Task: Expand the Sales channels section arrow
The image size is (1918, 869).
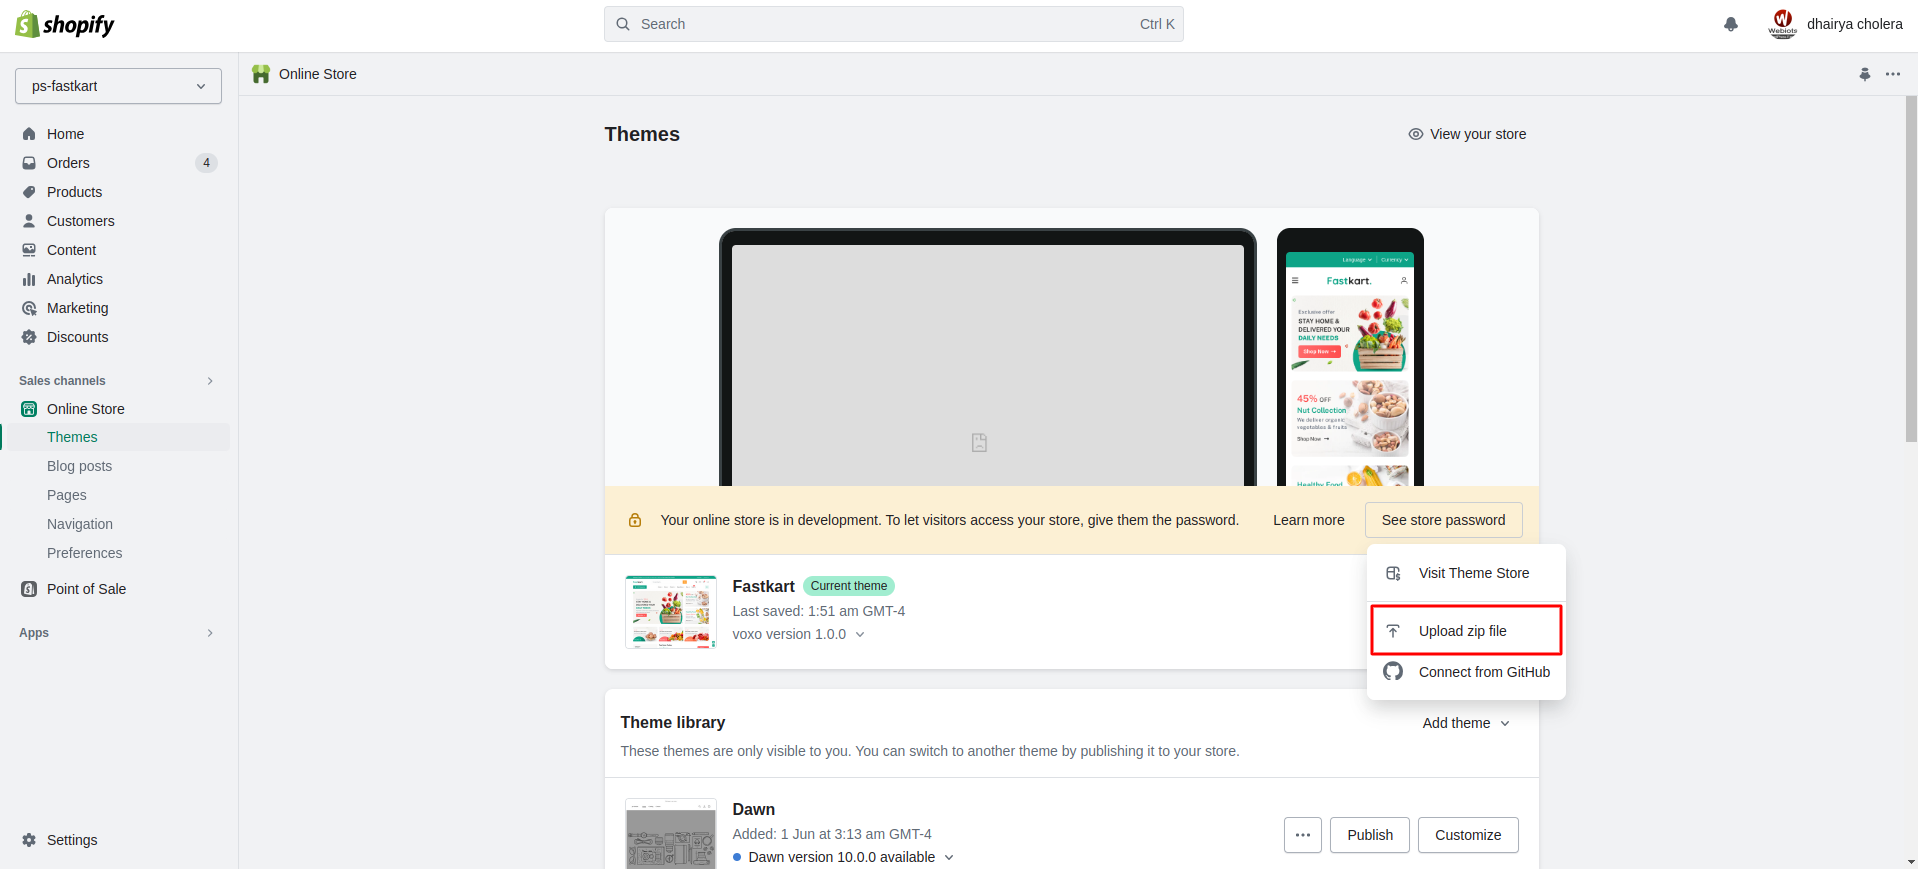Action: [210, 381]
